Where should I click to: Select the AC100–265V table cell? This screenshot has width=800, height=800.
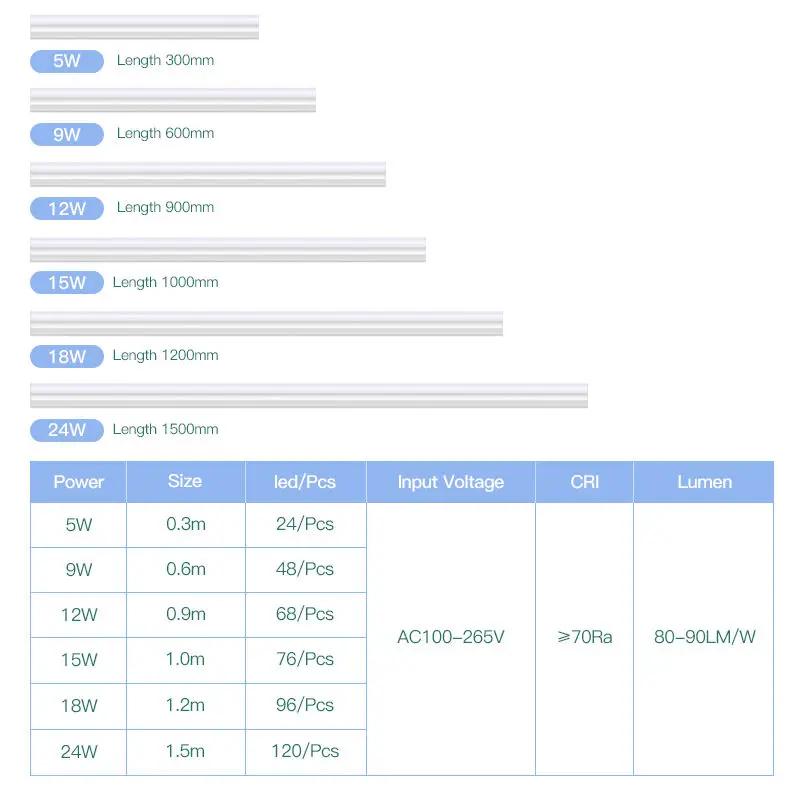[x=451, y=637]
